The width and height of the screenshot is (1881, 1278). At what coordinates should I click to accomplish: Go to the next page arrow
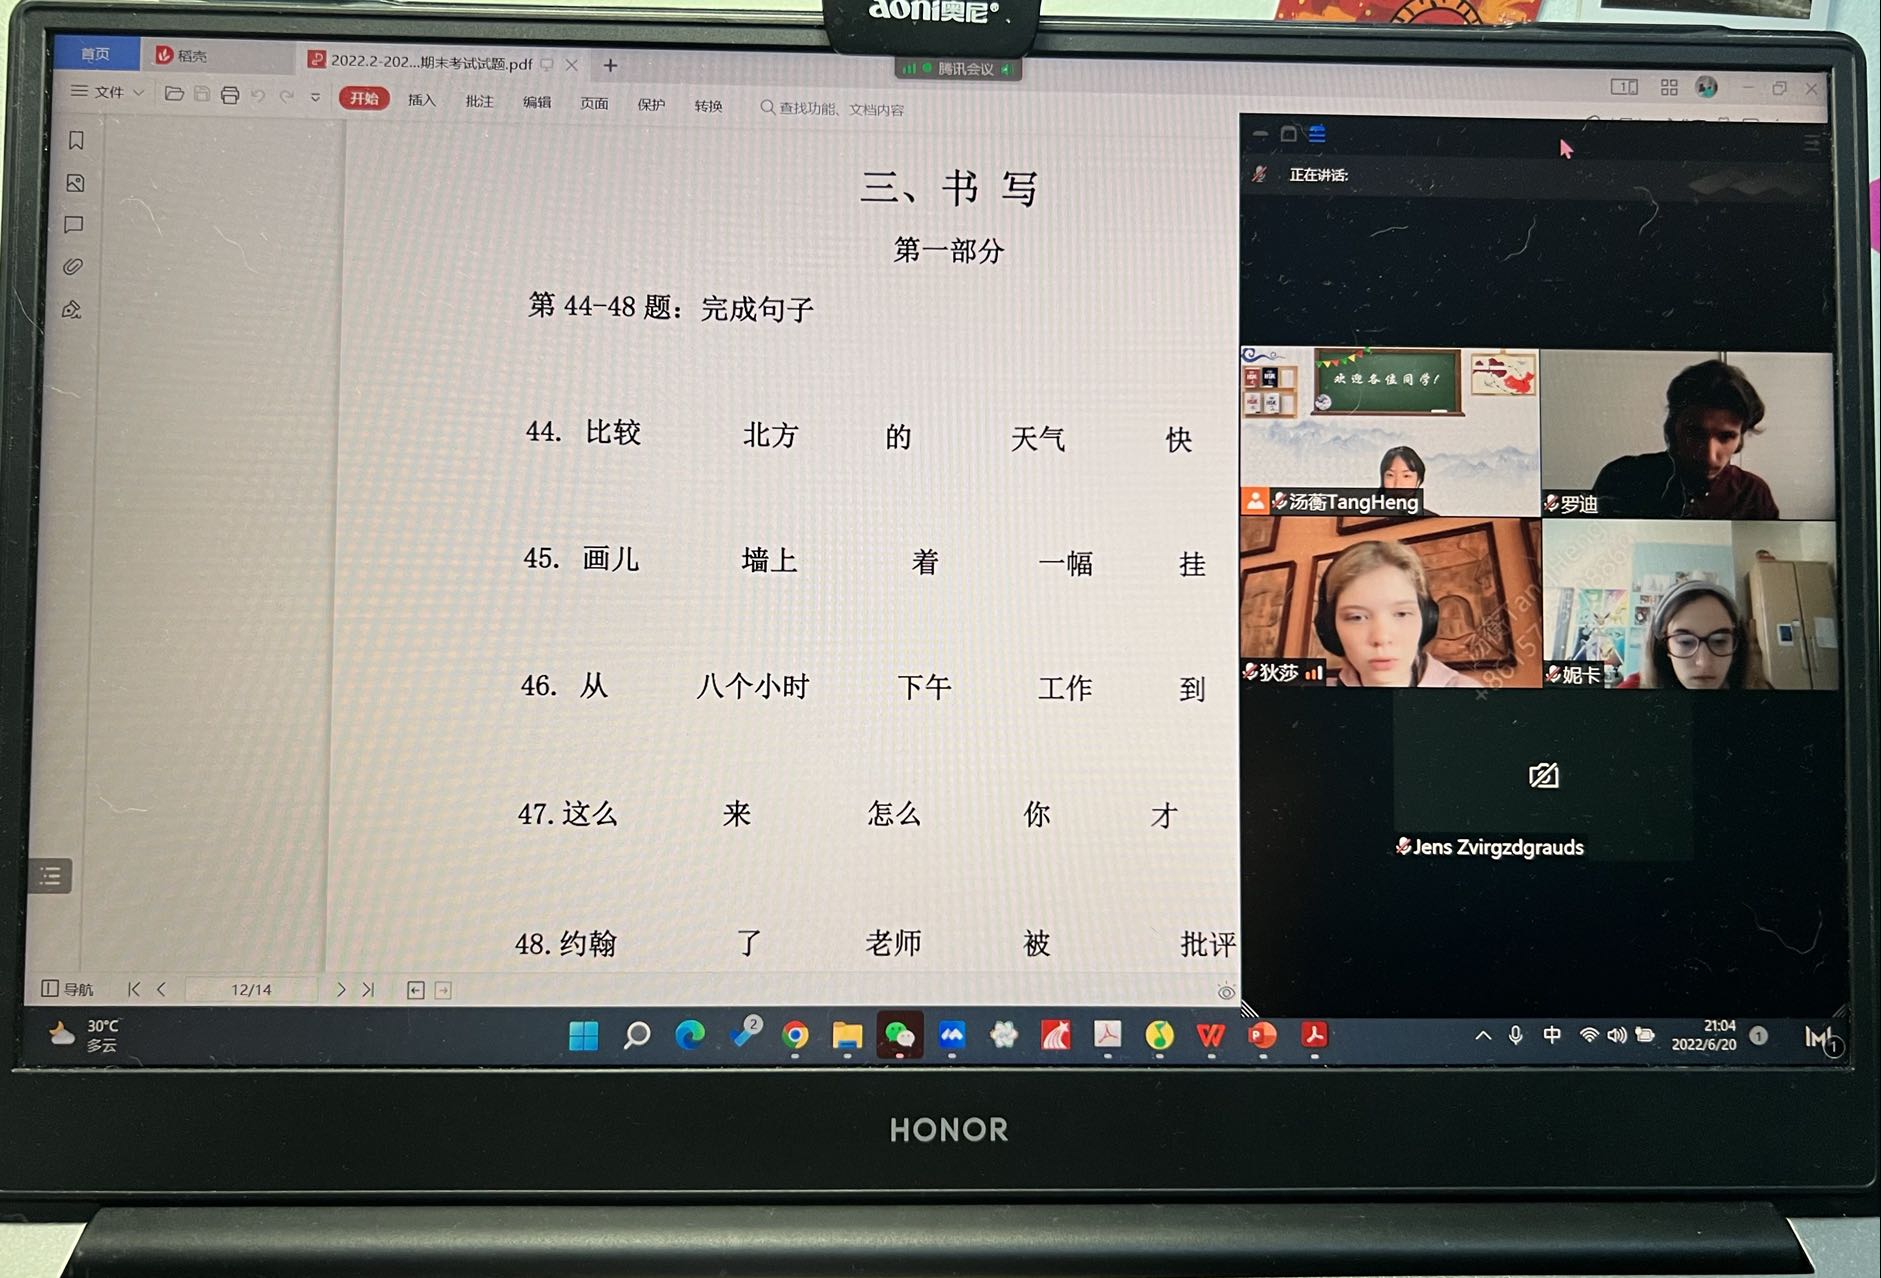(341, 989)
